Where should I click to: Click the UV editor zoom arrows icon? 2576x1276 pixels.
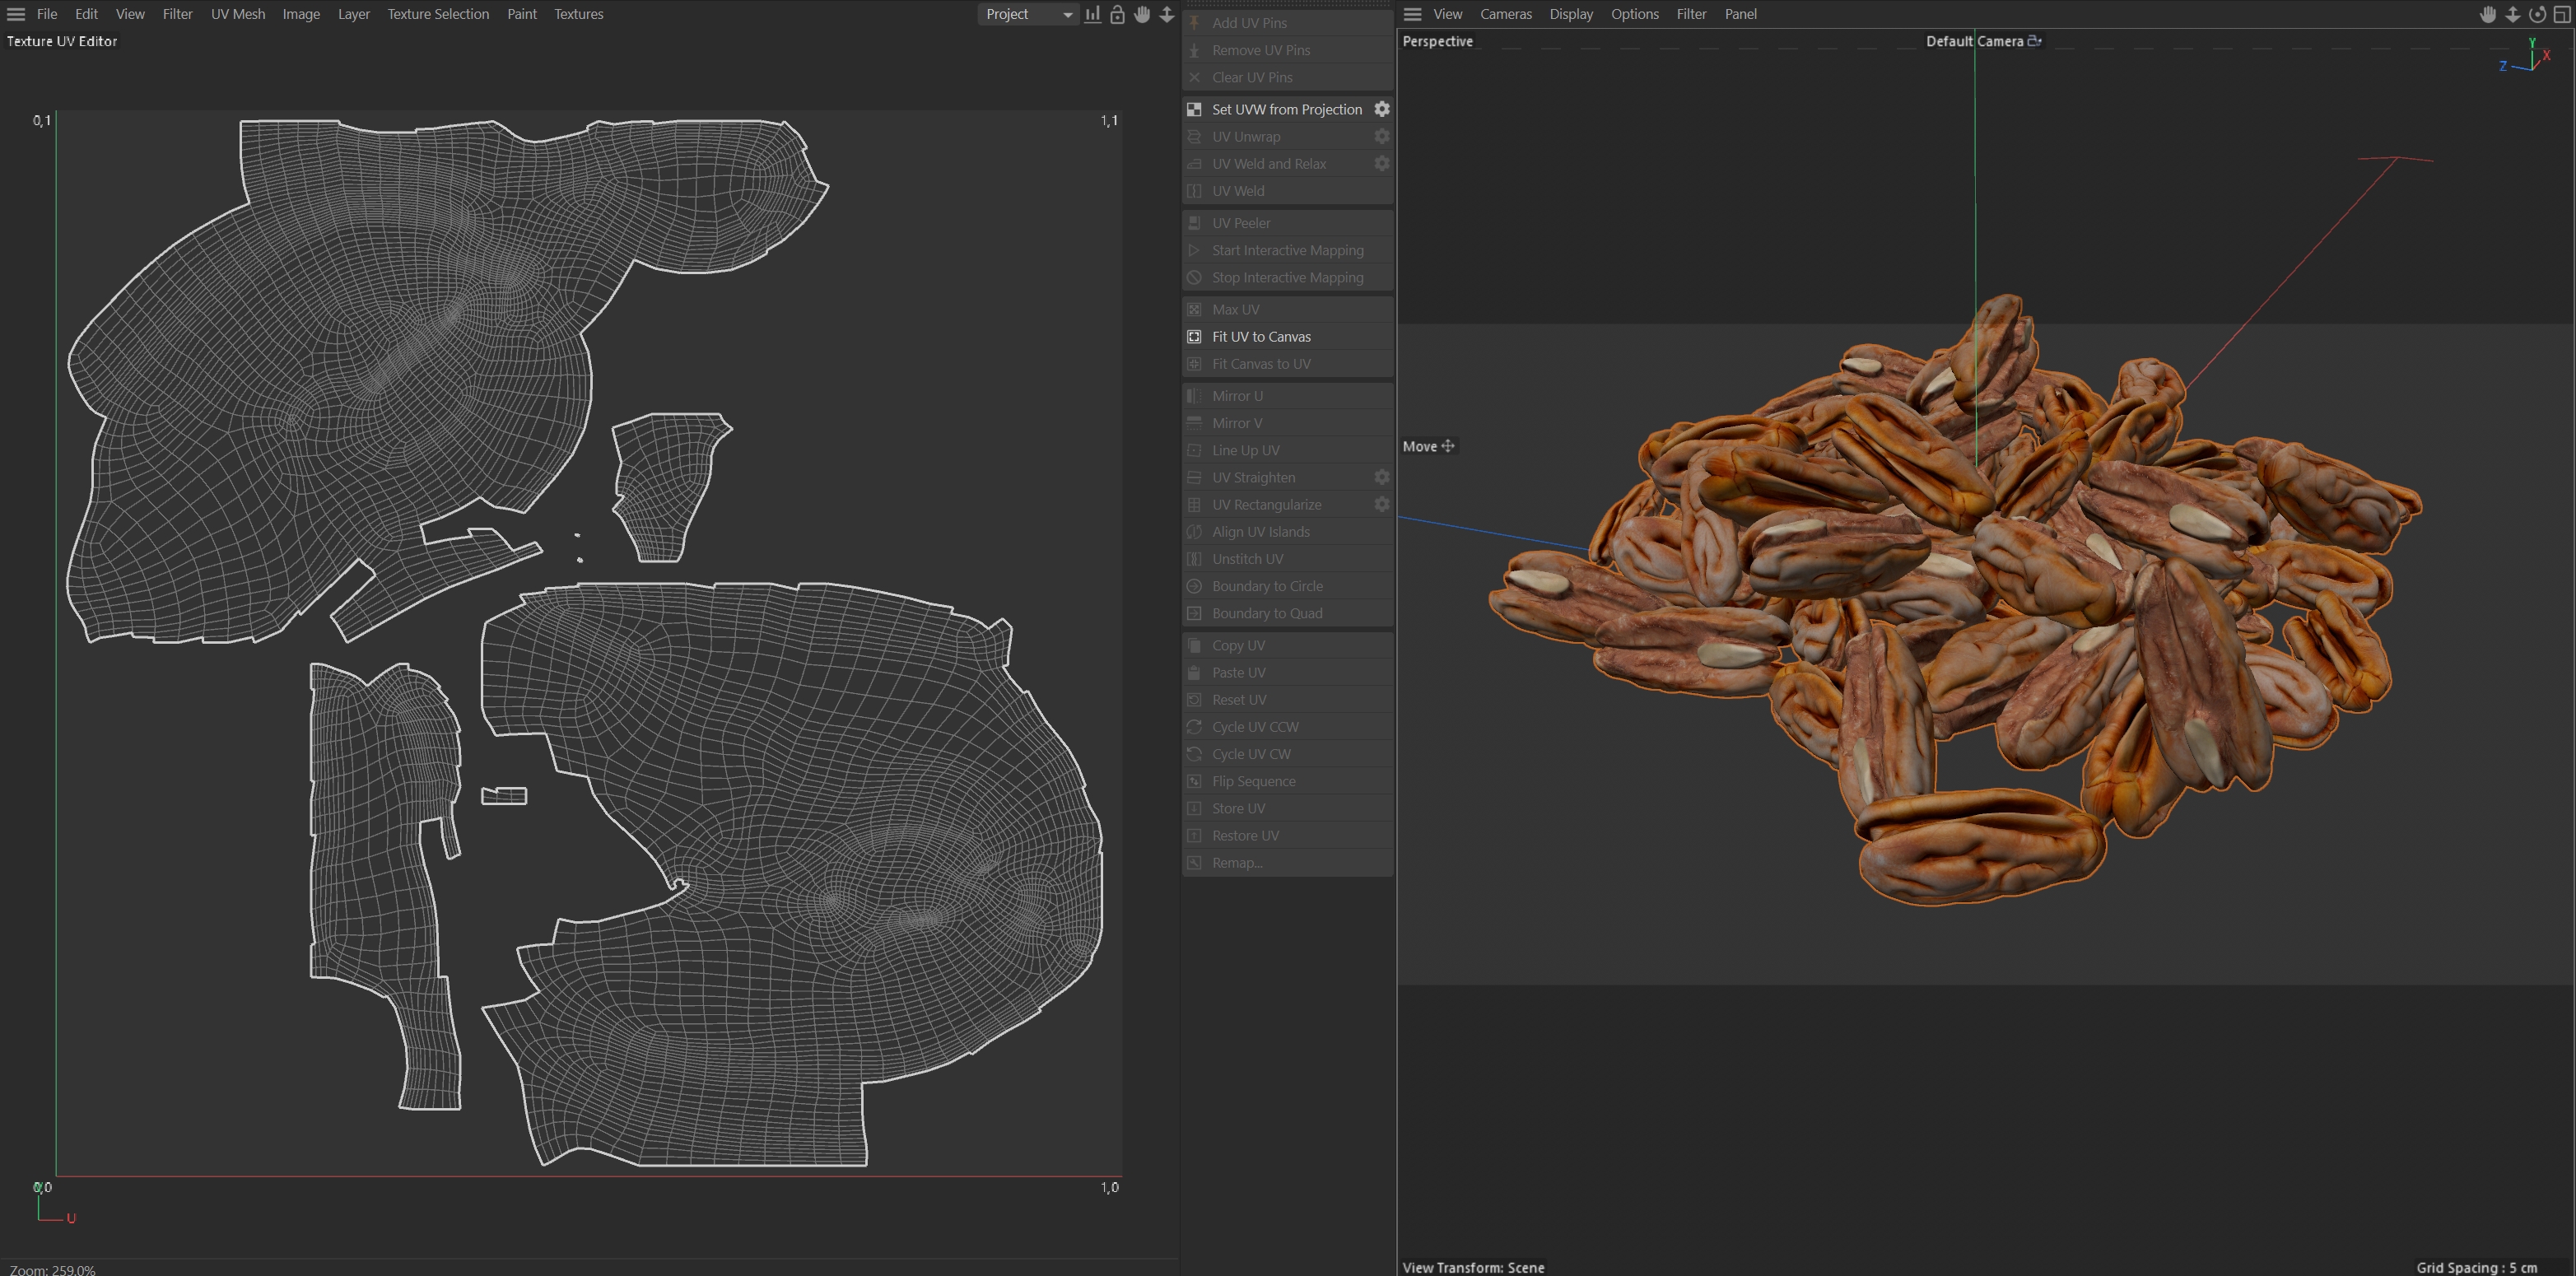tap(1166, 14)
